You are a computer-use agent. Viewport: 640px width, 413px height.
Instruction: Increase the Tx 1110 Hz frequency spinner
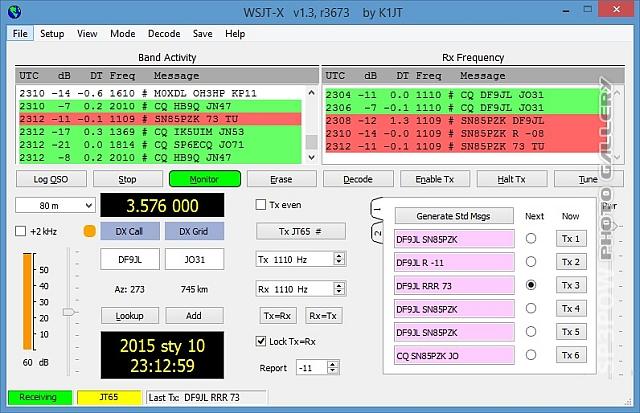(x=339, y=255)
